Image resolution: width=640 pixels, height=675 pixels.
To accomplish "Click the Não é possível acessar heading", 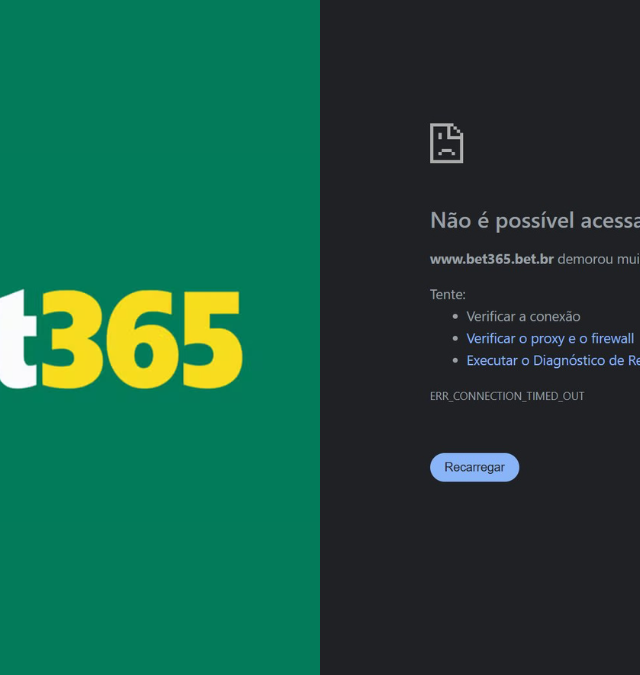I will [x=535, y=220].
